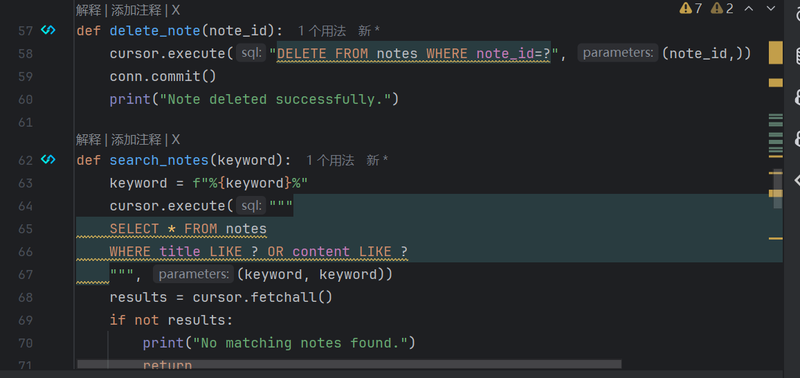Click the gutter icon beside delete_note definition

(x=48, y=31)
